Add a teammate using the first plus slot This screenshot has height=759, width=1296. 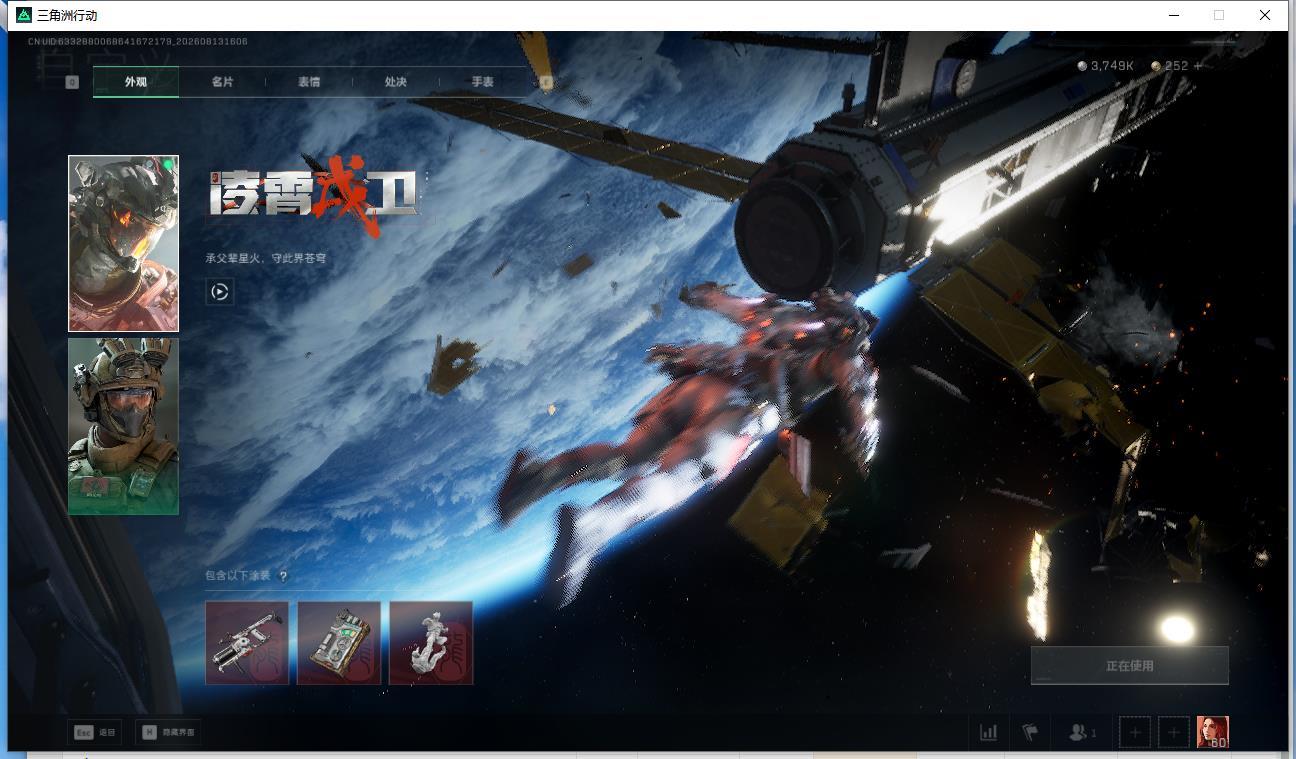1135,733
